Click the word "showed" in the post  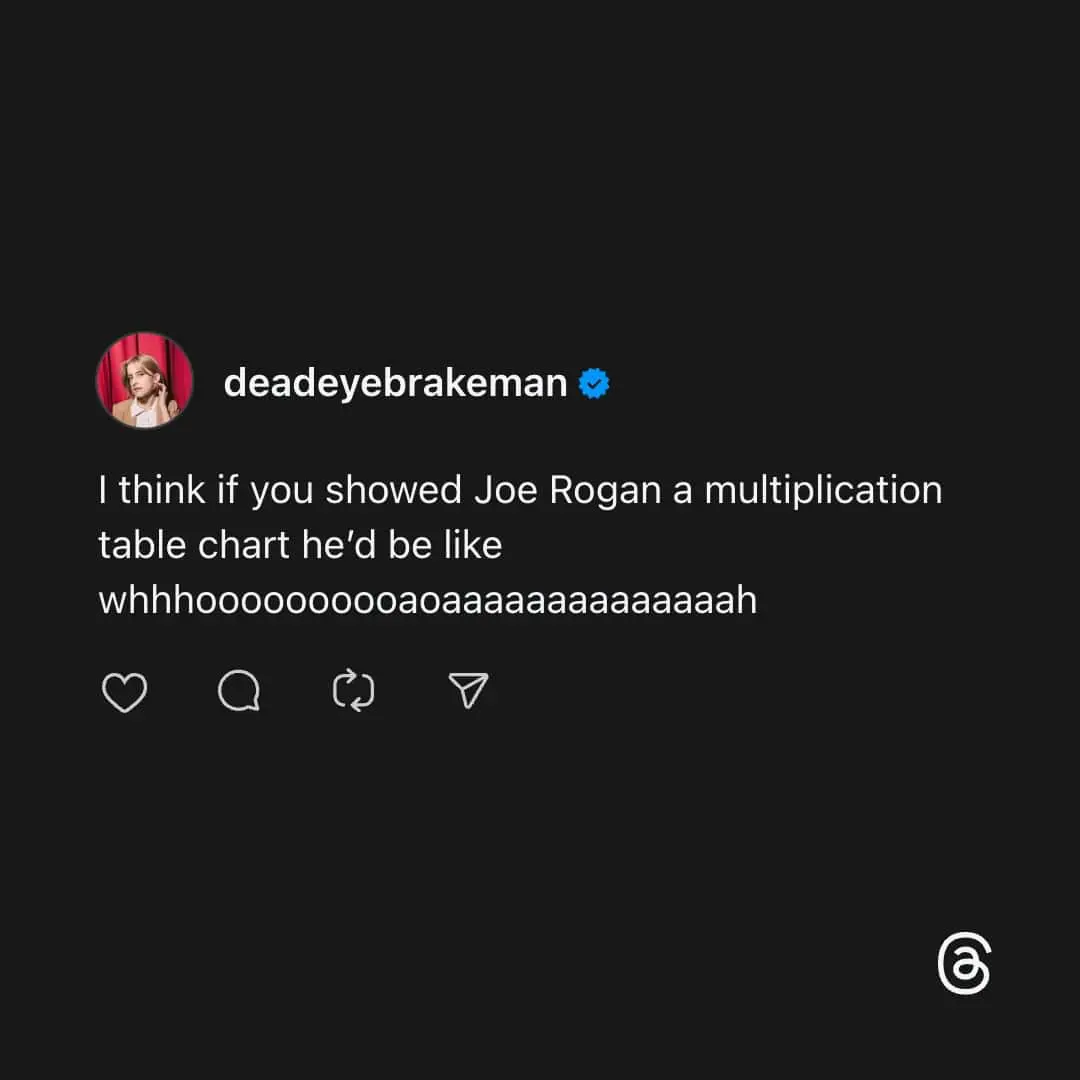[x=393, y=490]
